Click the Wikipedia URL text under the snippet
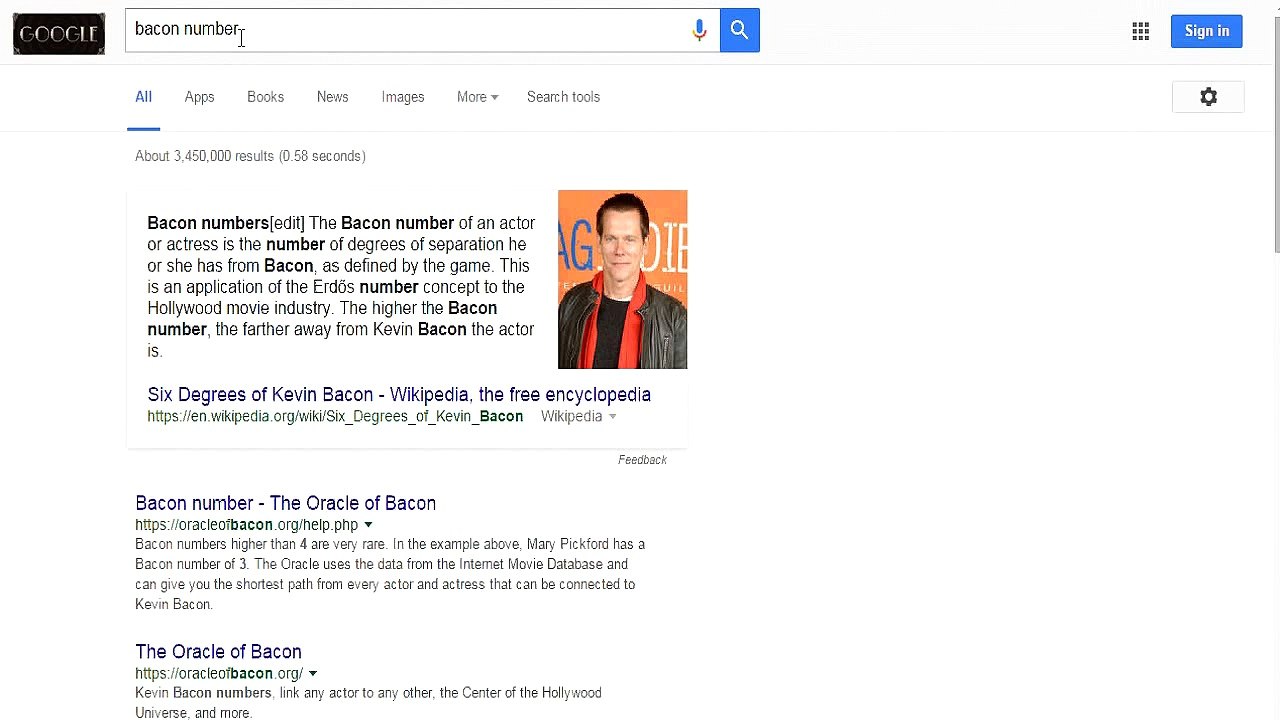Screen dimensions: 1280x720 (335, 417)
